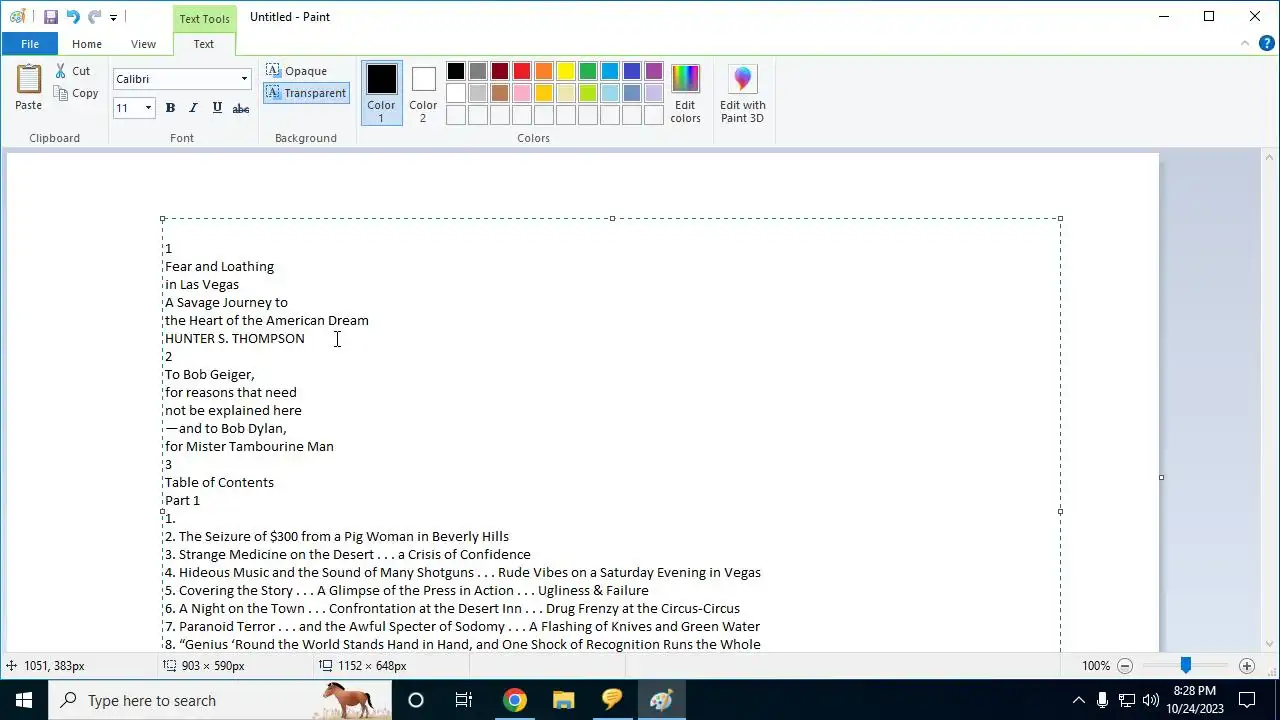Viewport: 1280px width, 720px height.
Task: Pick the purple palette color
Action: click(654, 71)
